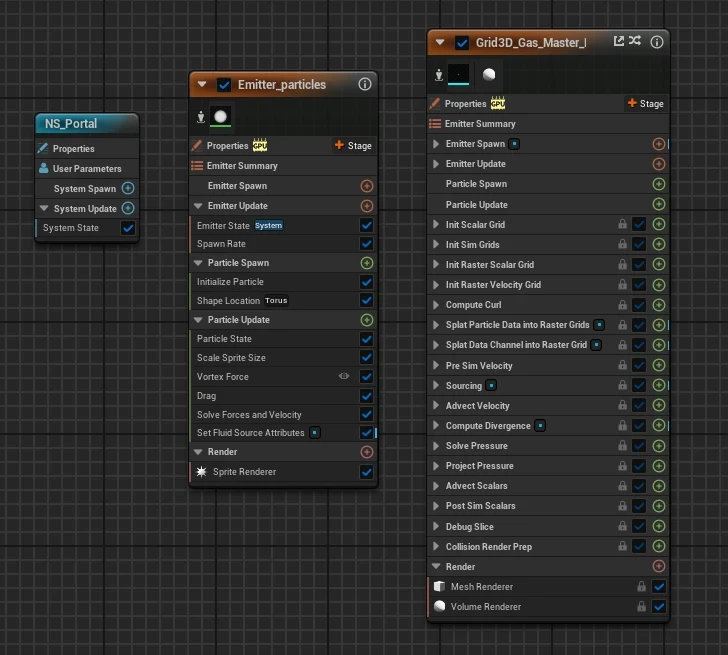Collapse the System Update section
Screen dimensions: 728x655
point(44,208)
